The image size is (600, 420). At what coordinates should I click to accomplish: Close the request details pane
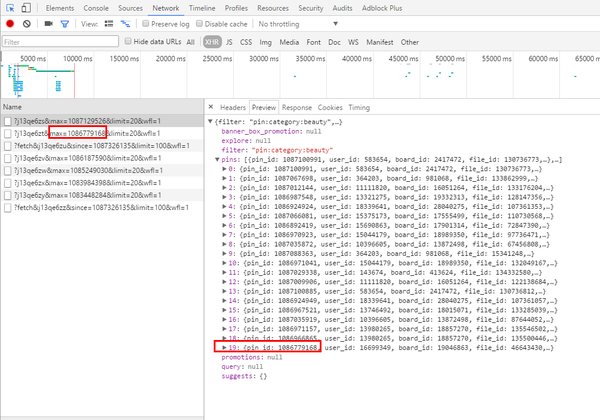[x=211, y=107]
